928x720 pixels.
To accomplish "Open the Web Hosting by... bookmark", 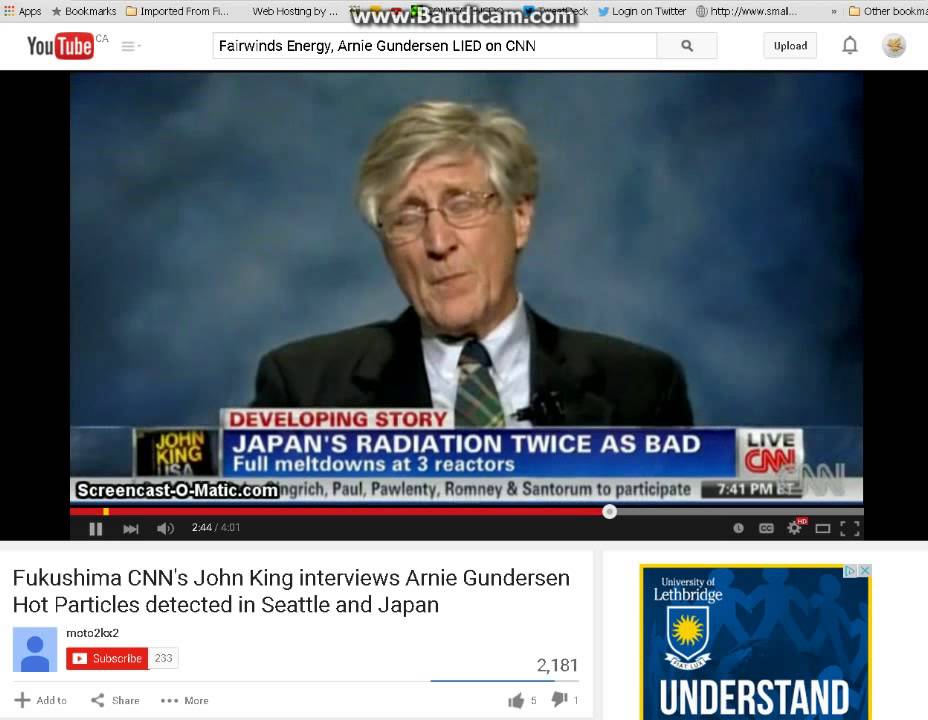I will point(295,11).
